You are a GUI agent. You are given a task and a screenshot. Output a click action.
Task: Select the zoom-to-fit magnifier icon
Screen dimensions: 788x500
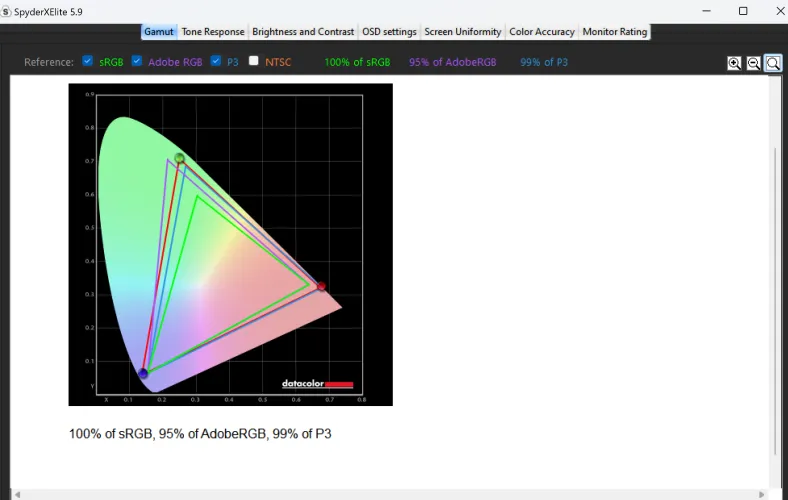tap(773, 63)
